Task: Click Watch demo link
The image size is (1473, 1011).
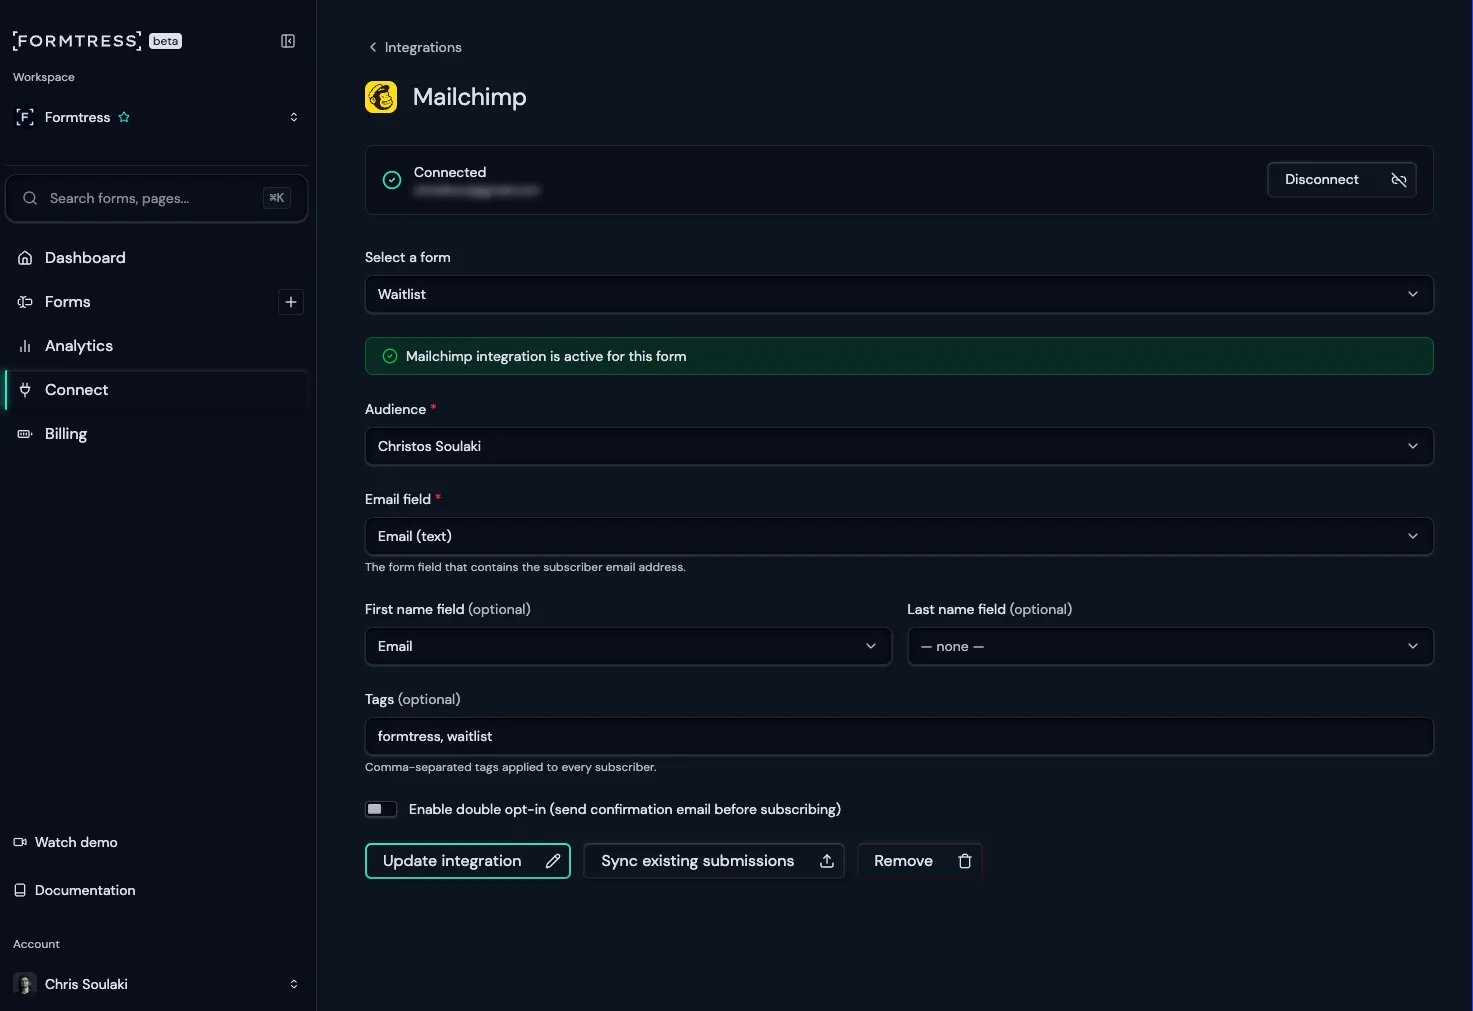Action: (x=66, y=842)
